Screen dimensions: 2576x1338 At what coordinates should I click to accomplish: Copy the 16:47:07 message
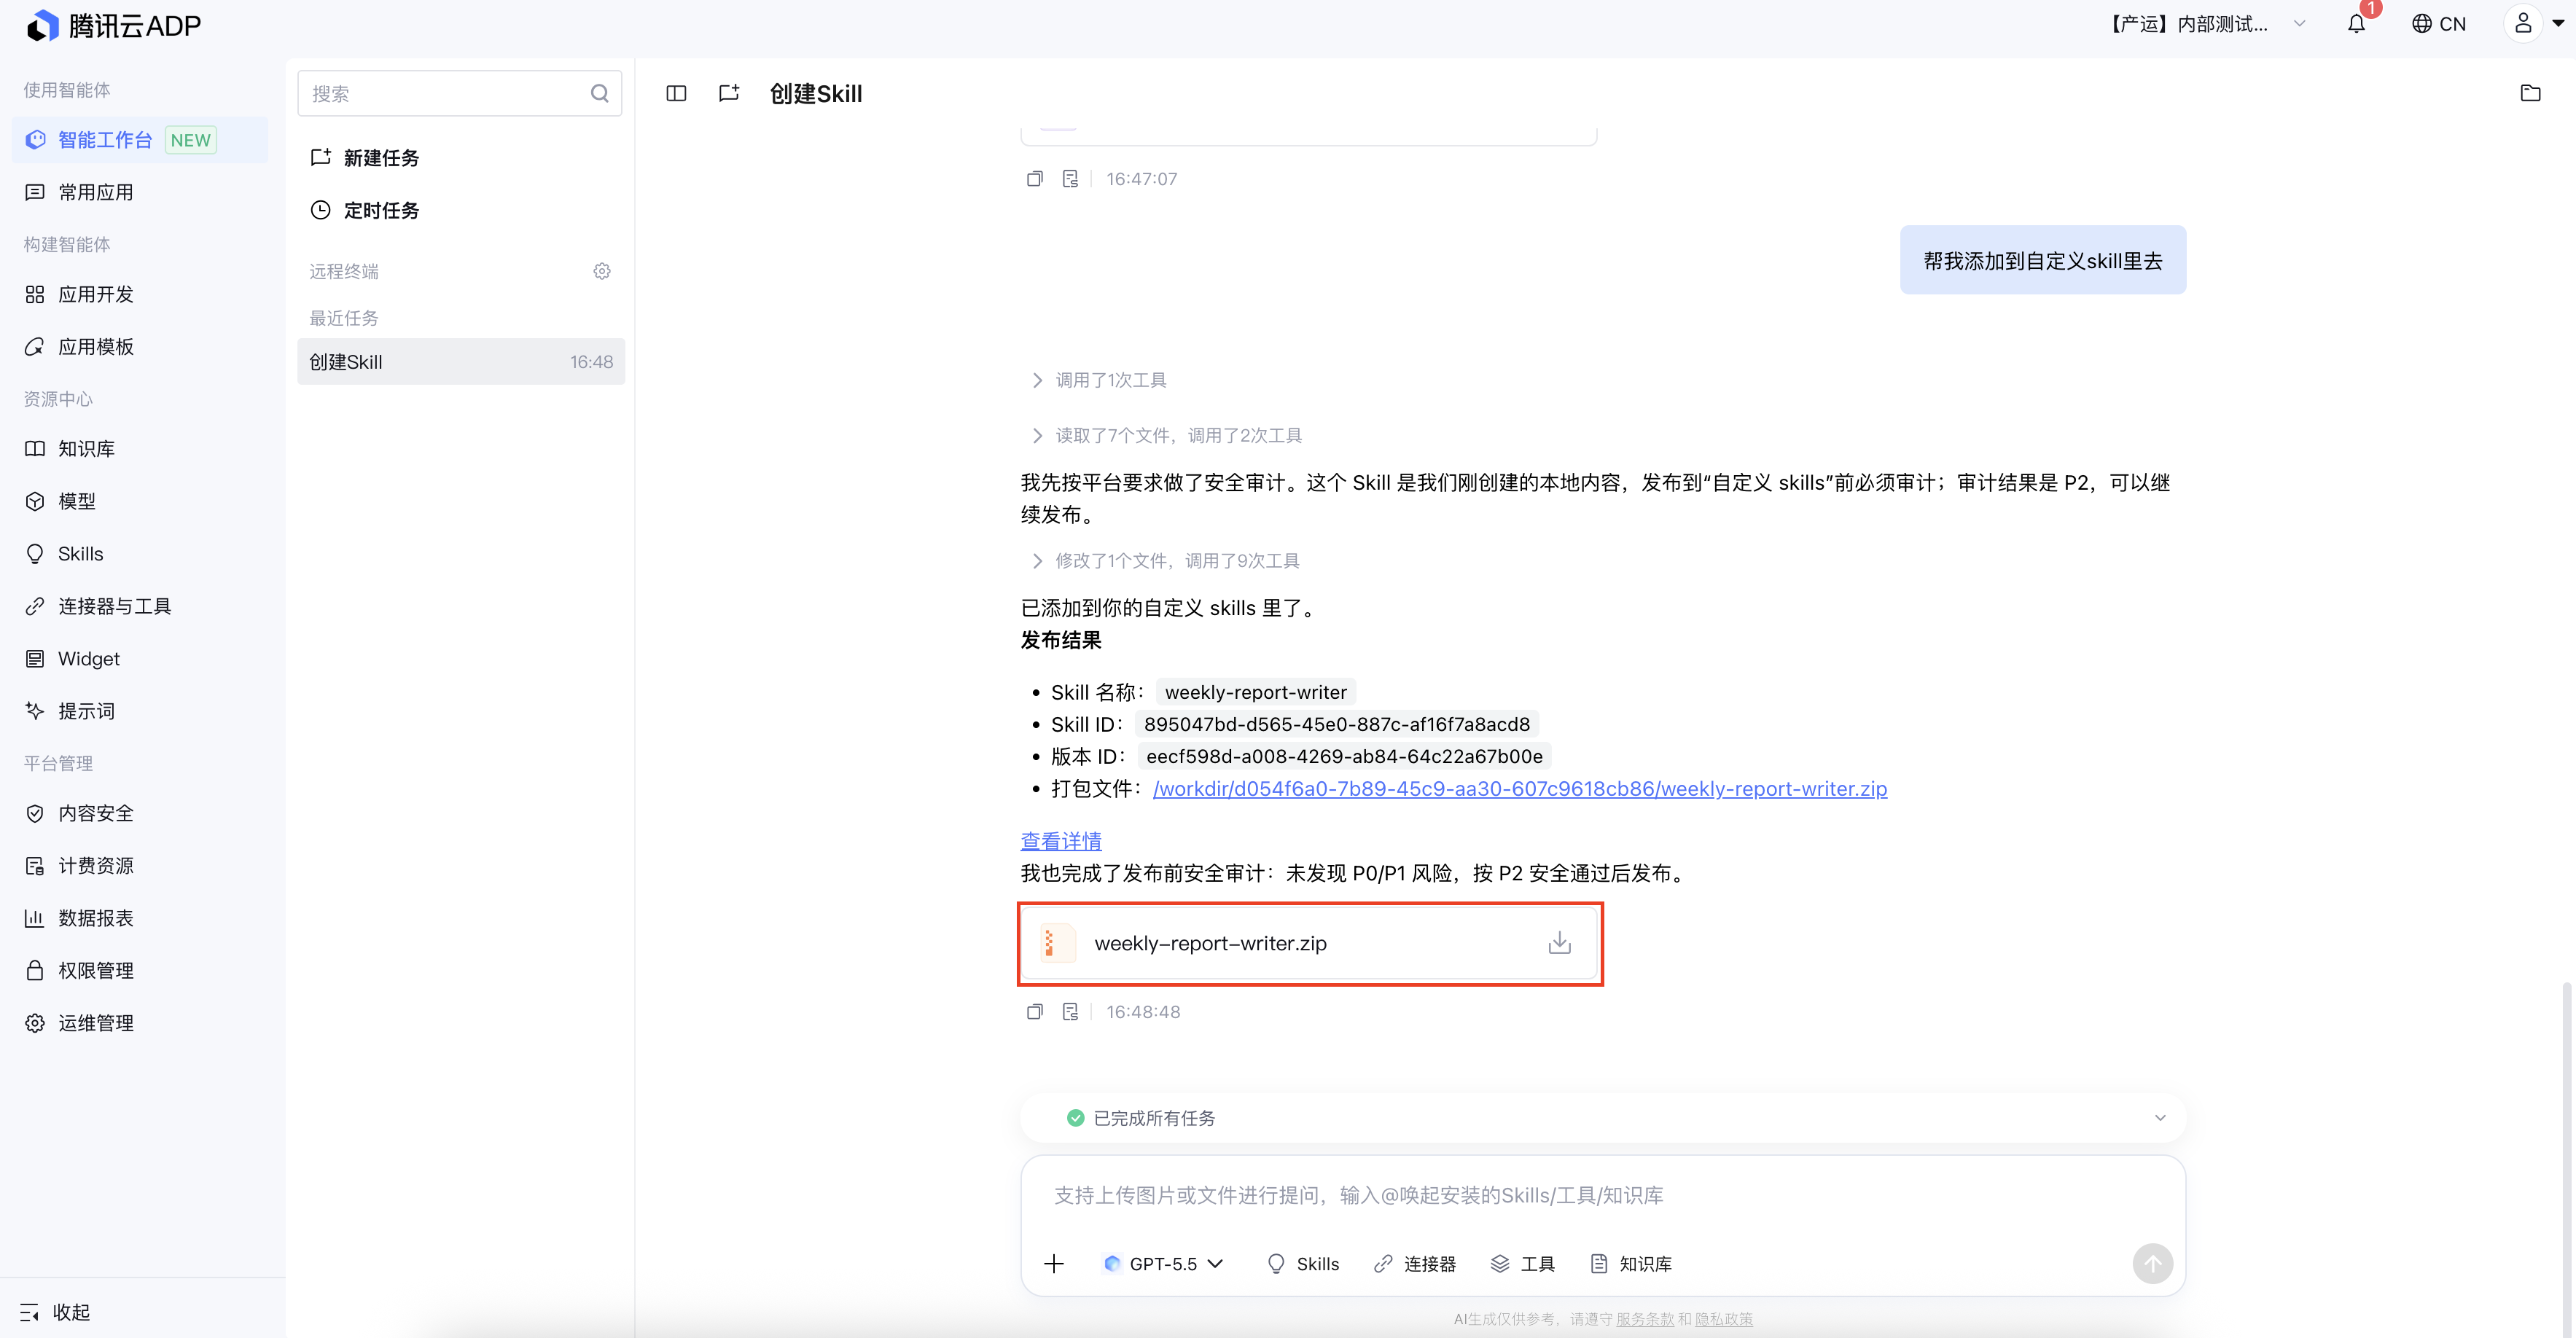tap(1035, 179)
